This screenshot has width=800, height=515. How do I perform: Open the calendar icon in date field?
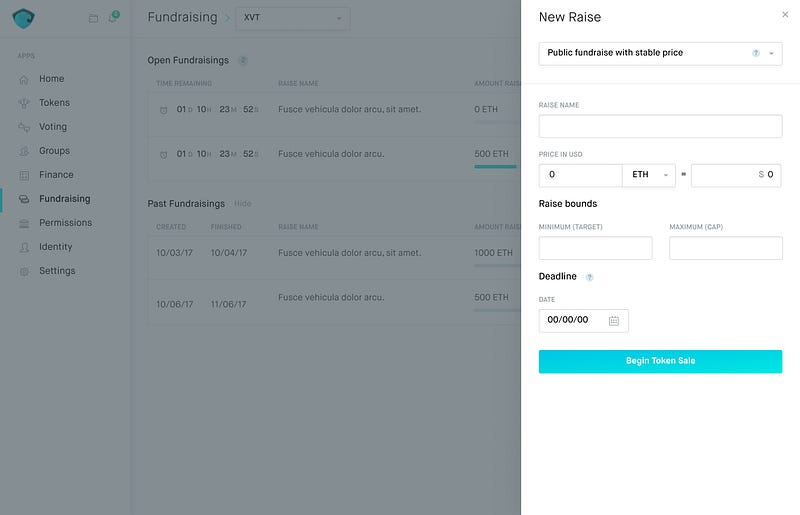tap(614, 321)
